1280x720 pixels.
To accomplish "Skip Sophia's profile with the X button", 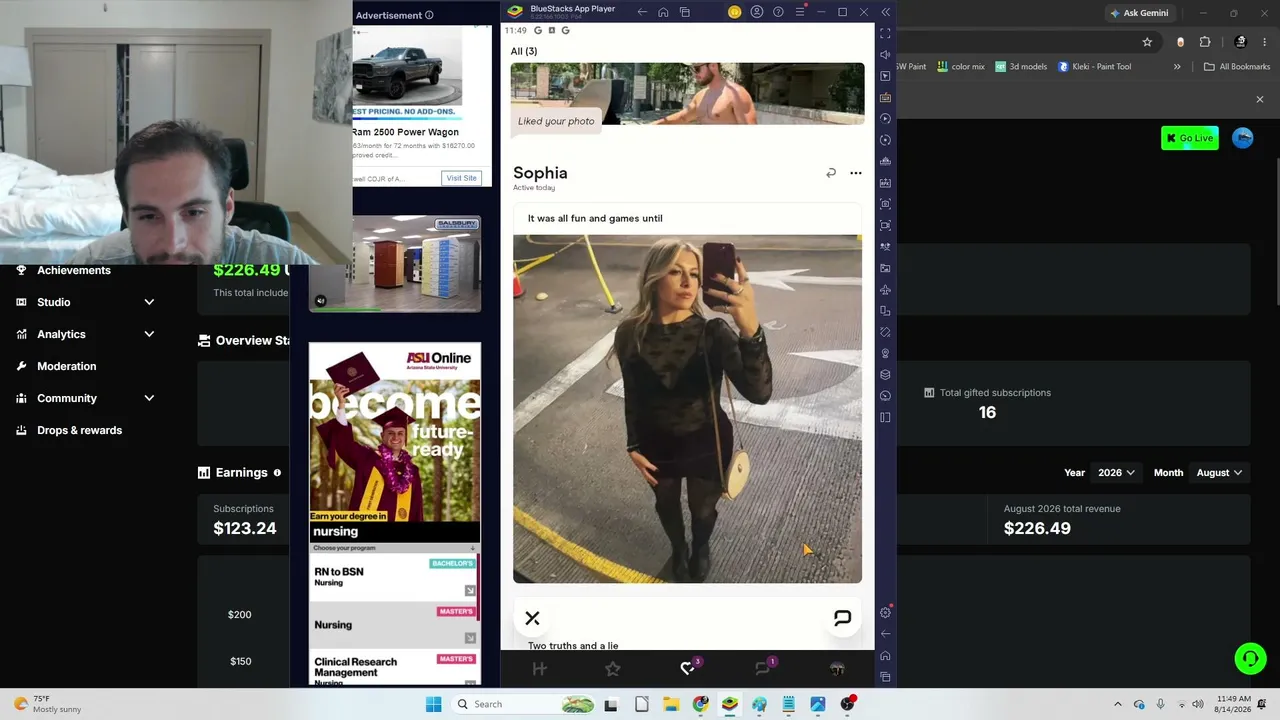I will 532,619.
